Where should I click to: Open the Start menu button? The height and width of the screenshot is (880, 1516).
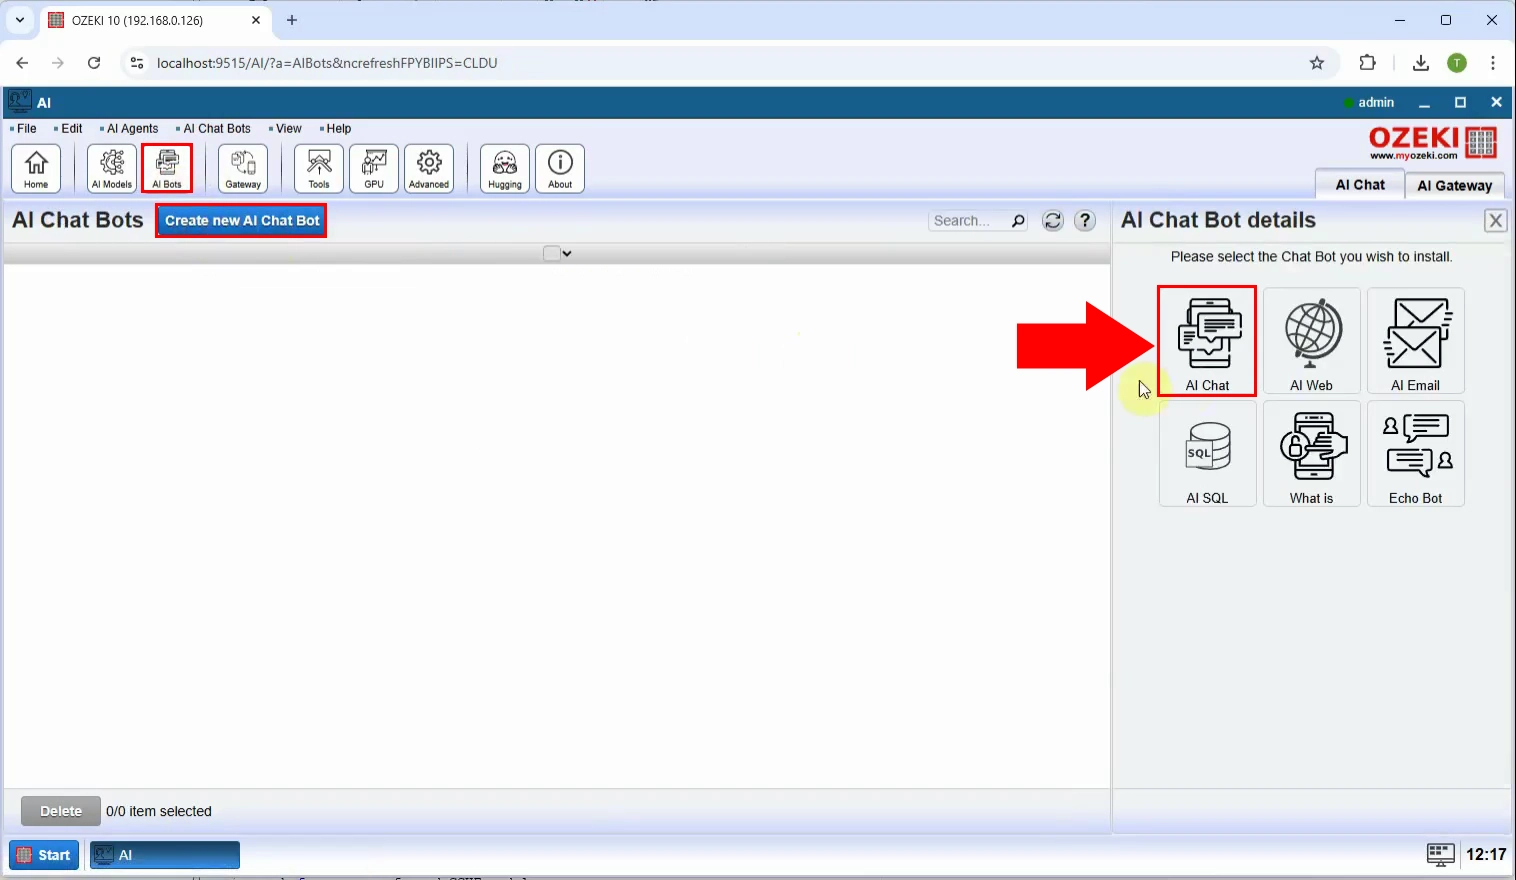(x=44, y=855)
